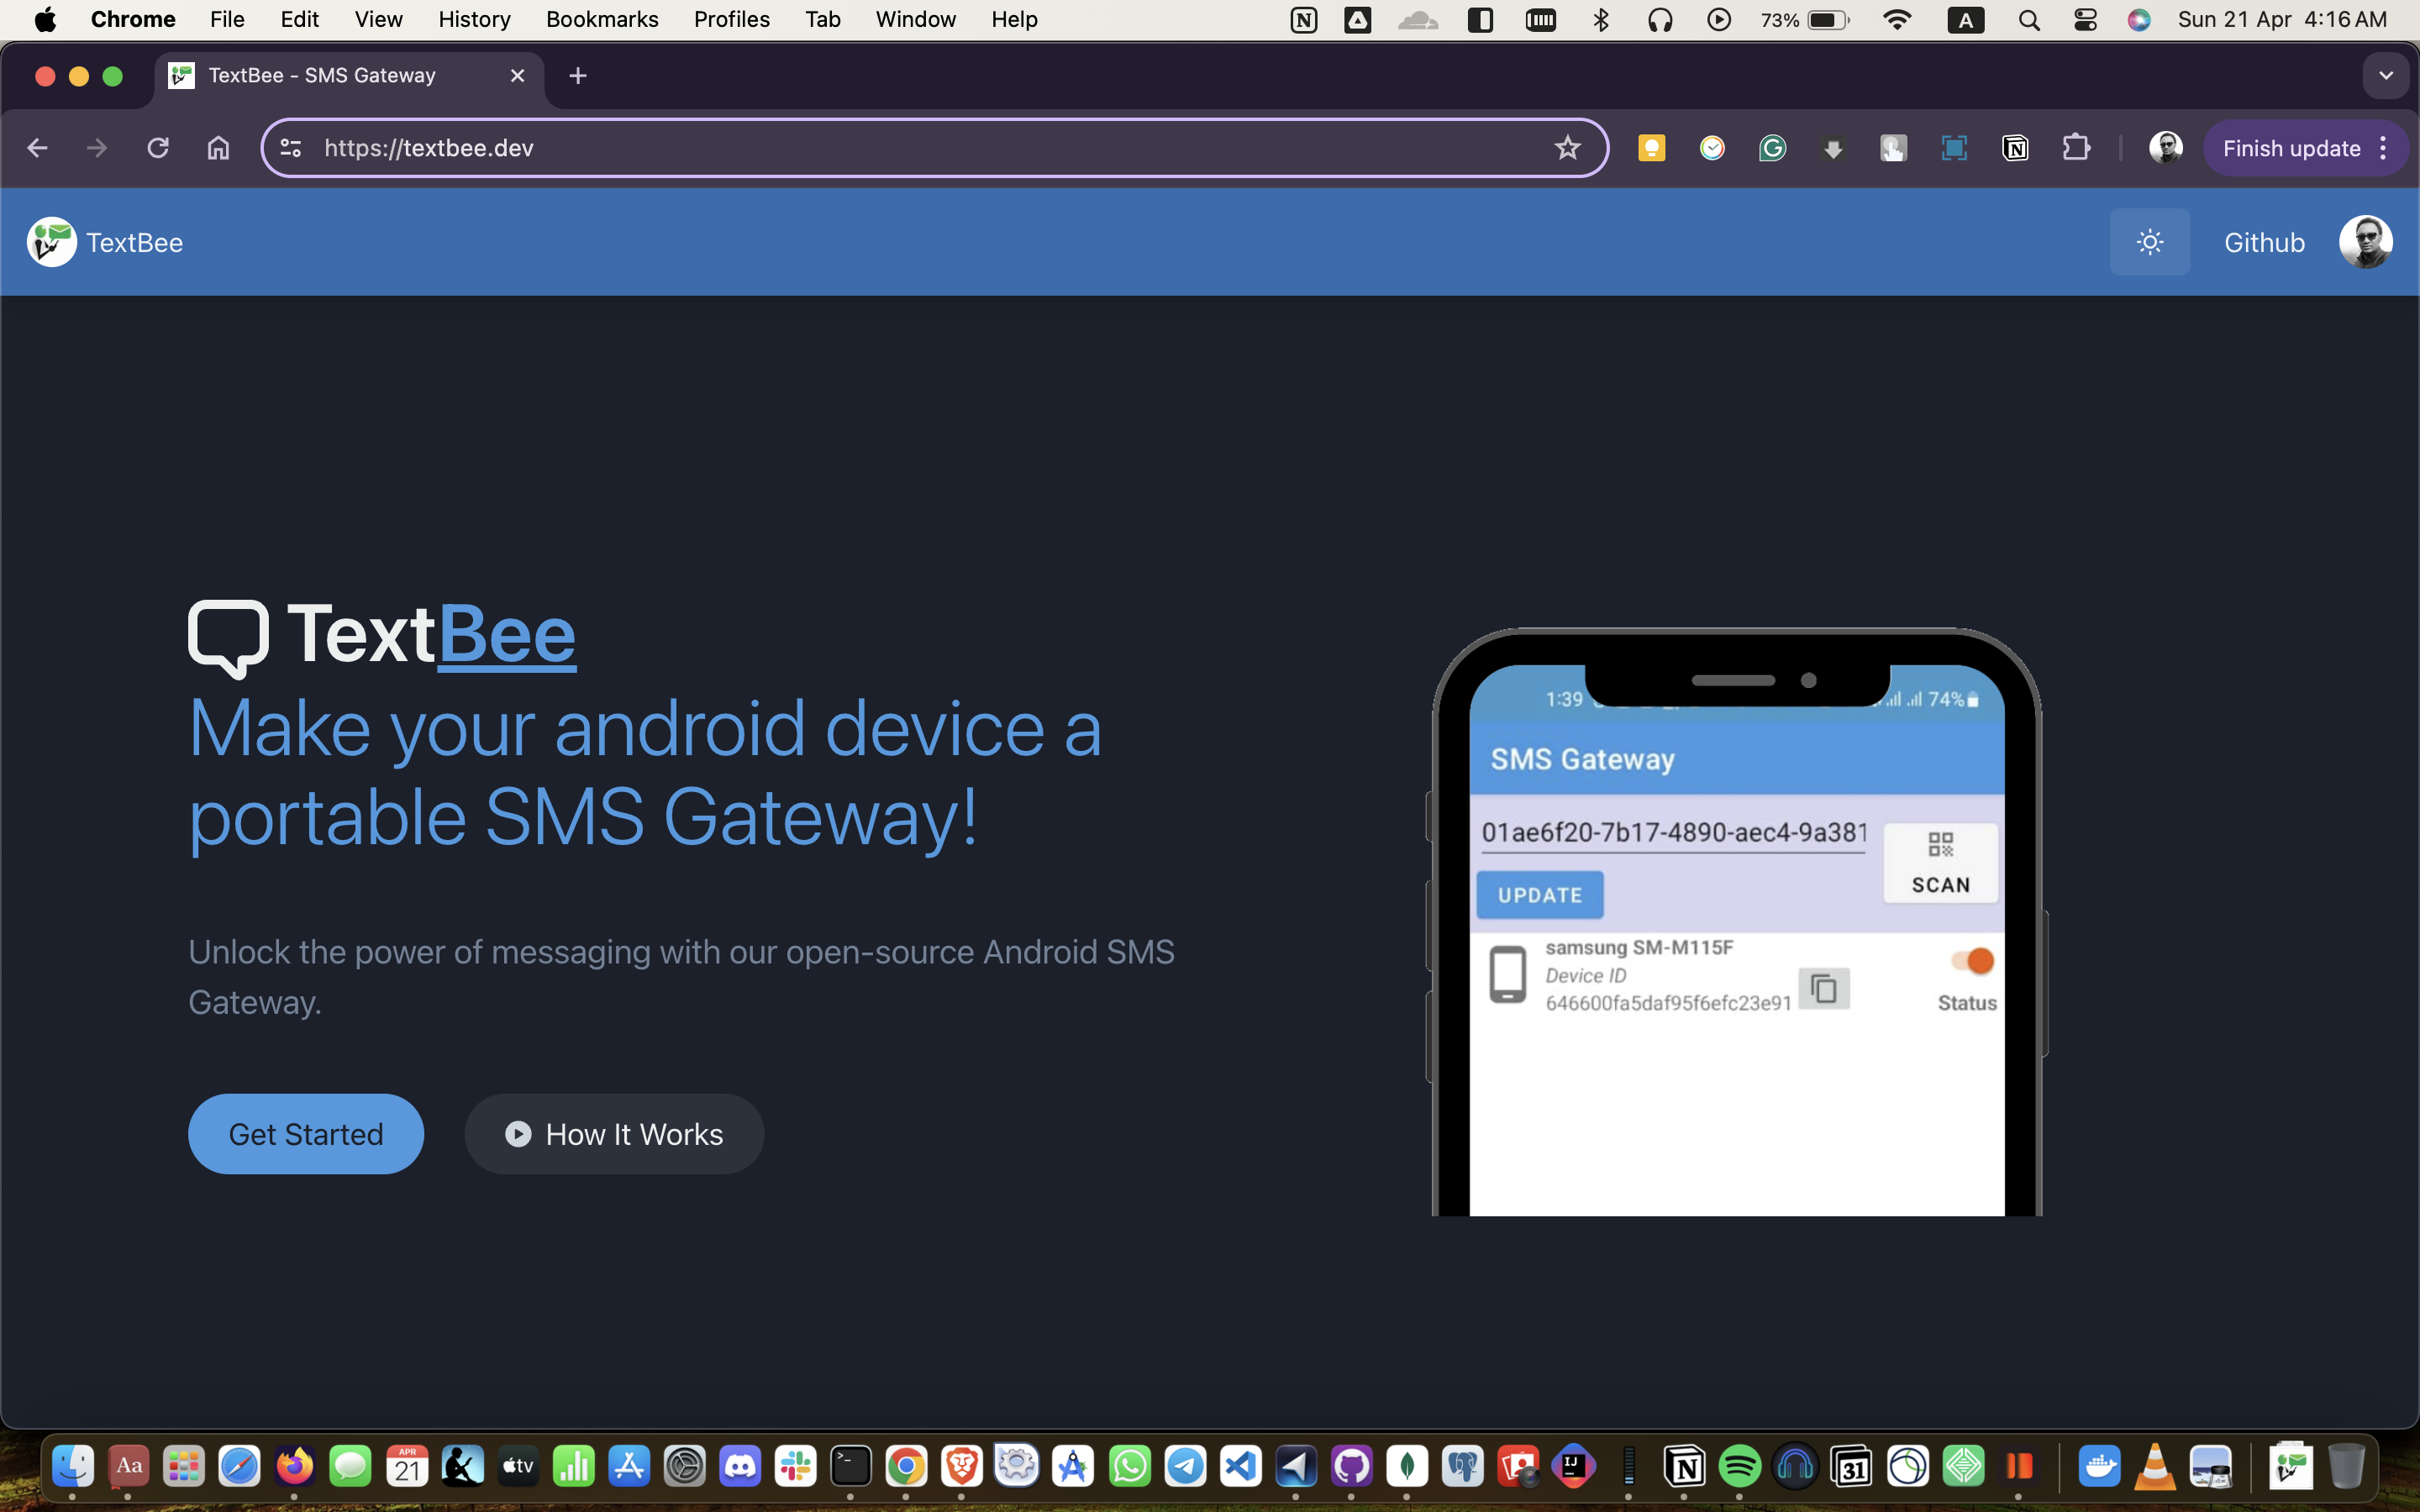Open the Chrome application menu
The width and height of the screenshot is (2420, 1512).
tap(133, 19)
